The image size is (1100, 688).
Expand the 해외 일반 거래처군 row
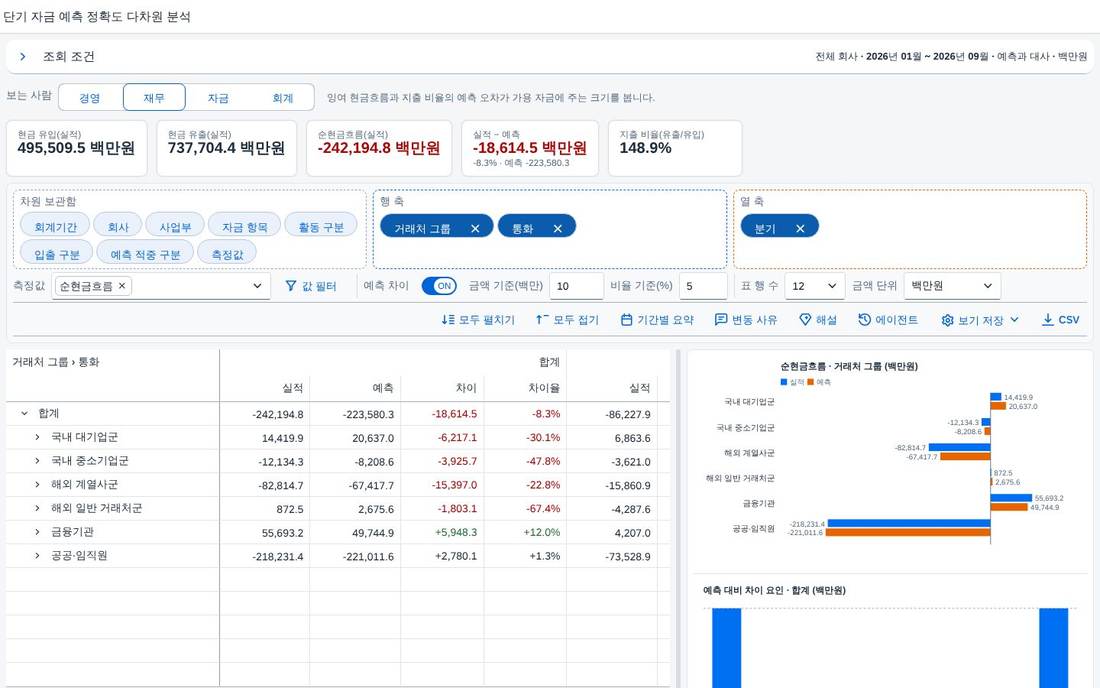pos(37,508)
